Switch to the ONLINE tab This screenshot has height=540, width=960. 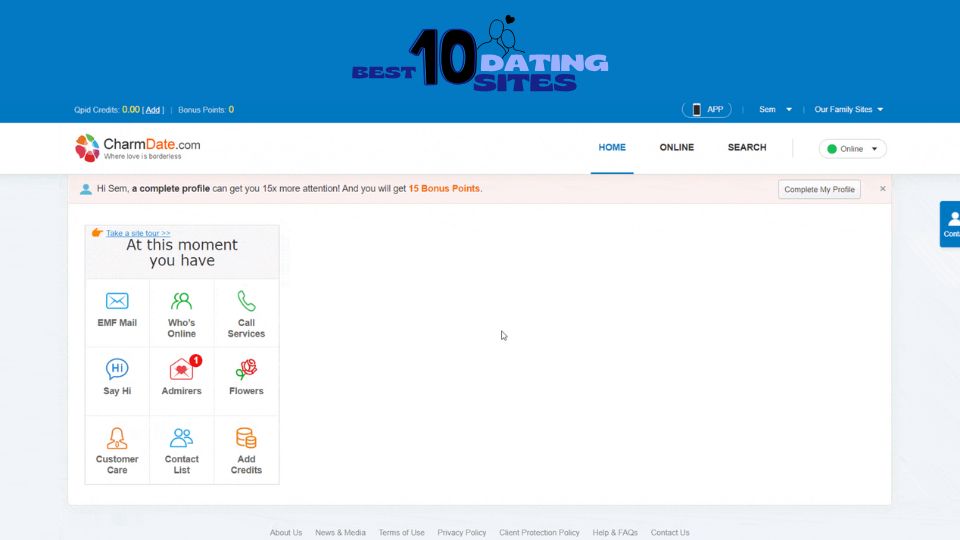click(677, 148)
